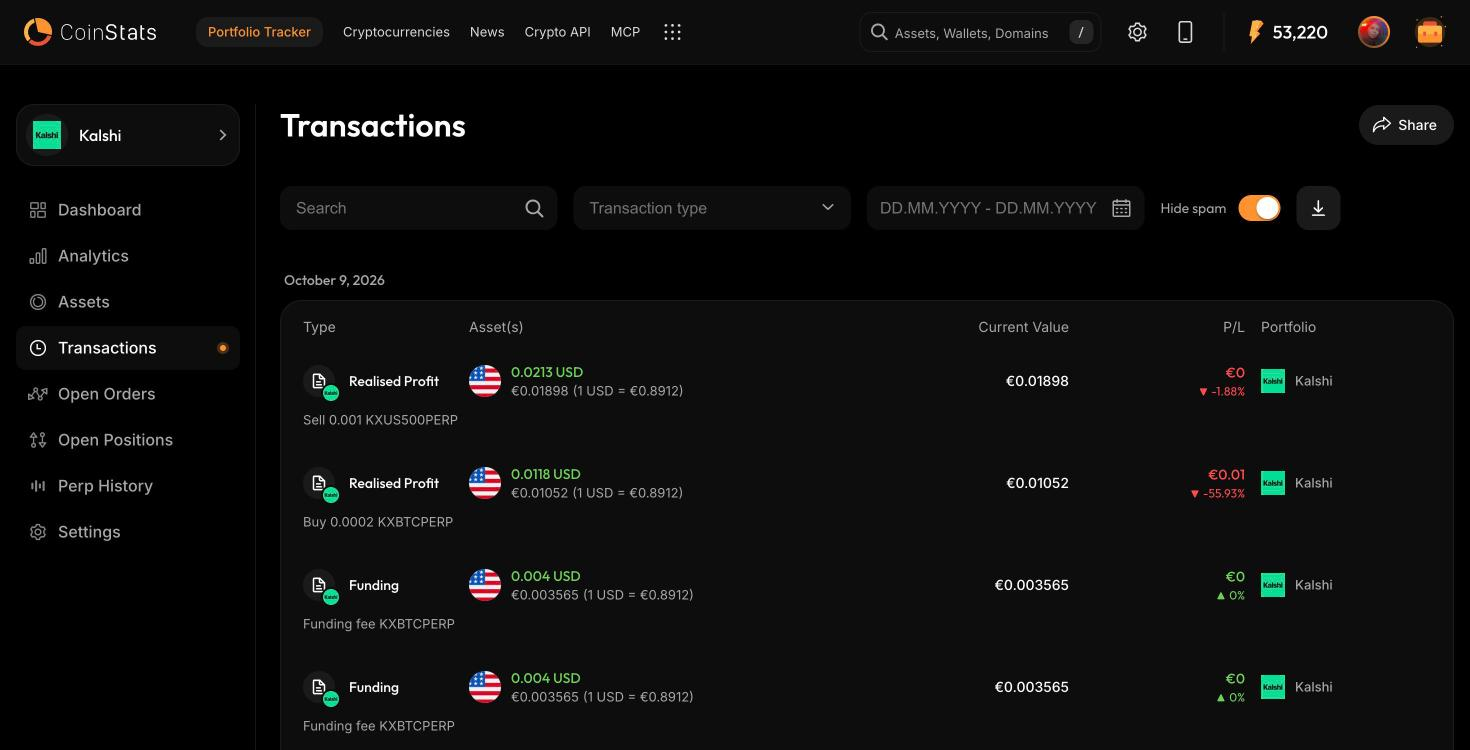Viewport: 1470px width, 750px height.
Task: Click Kalshi portfolio logo in first row
Action: pos(1273,381)
